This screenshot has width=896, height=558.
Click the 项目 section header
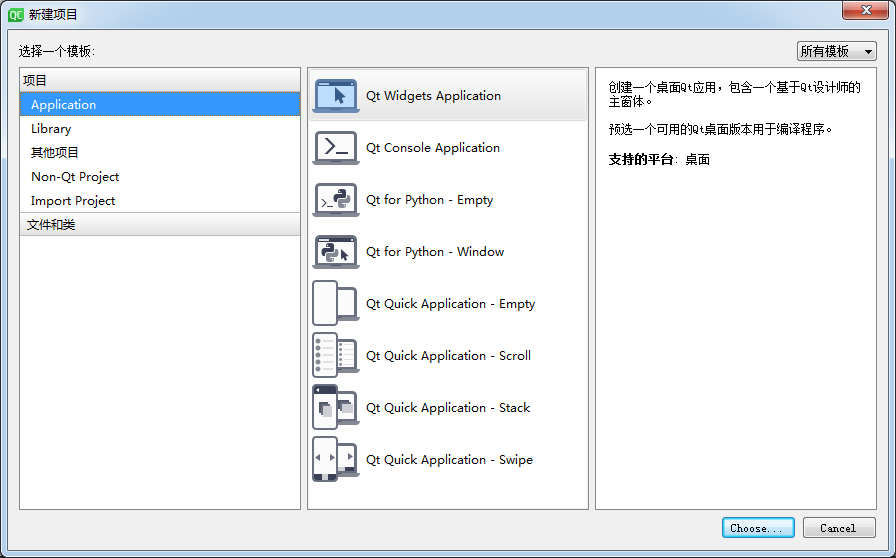point(160,81)
